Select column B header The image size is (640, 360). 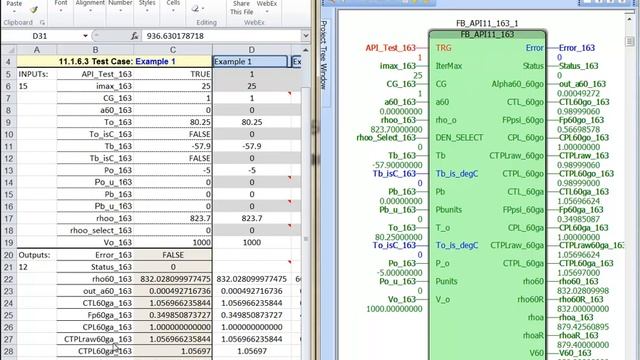point(95,50)
